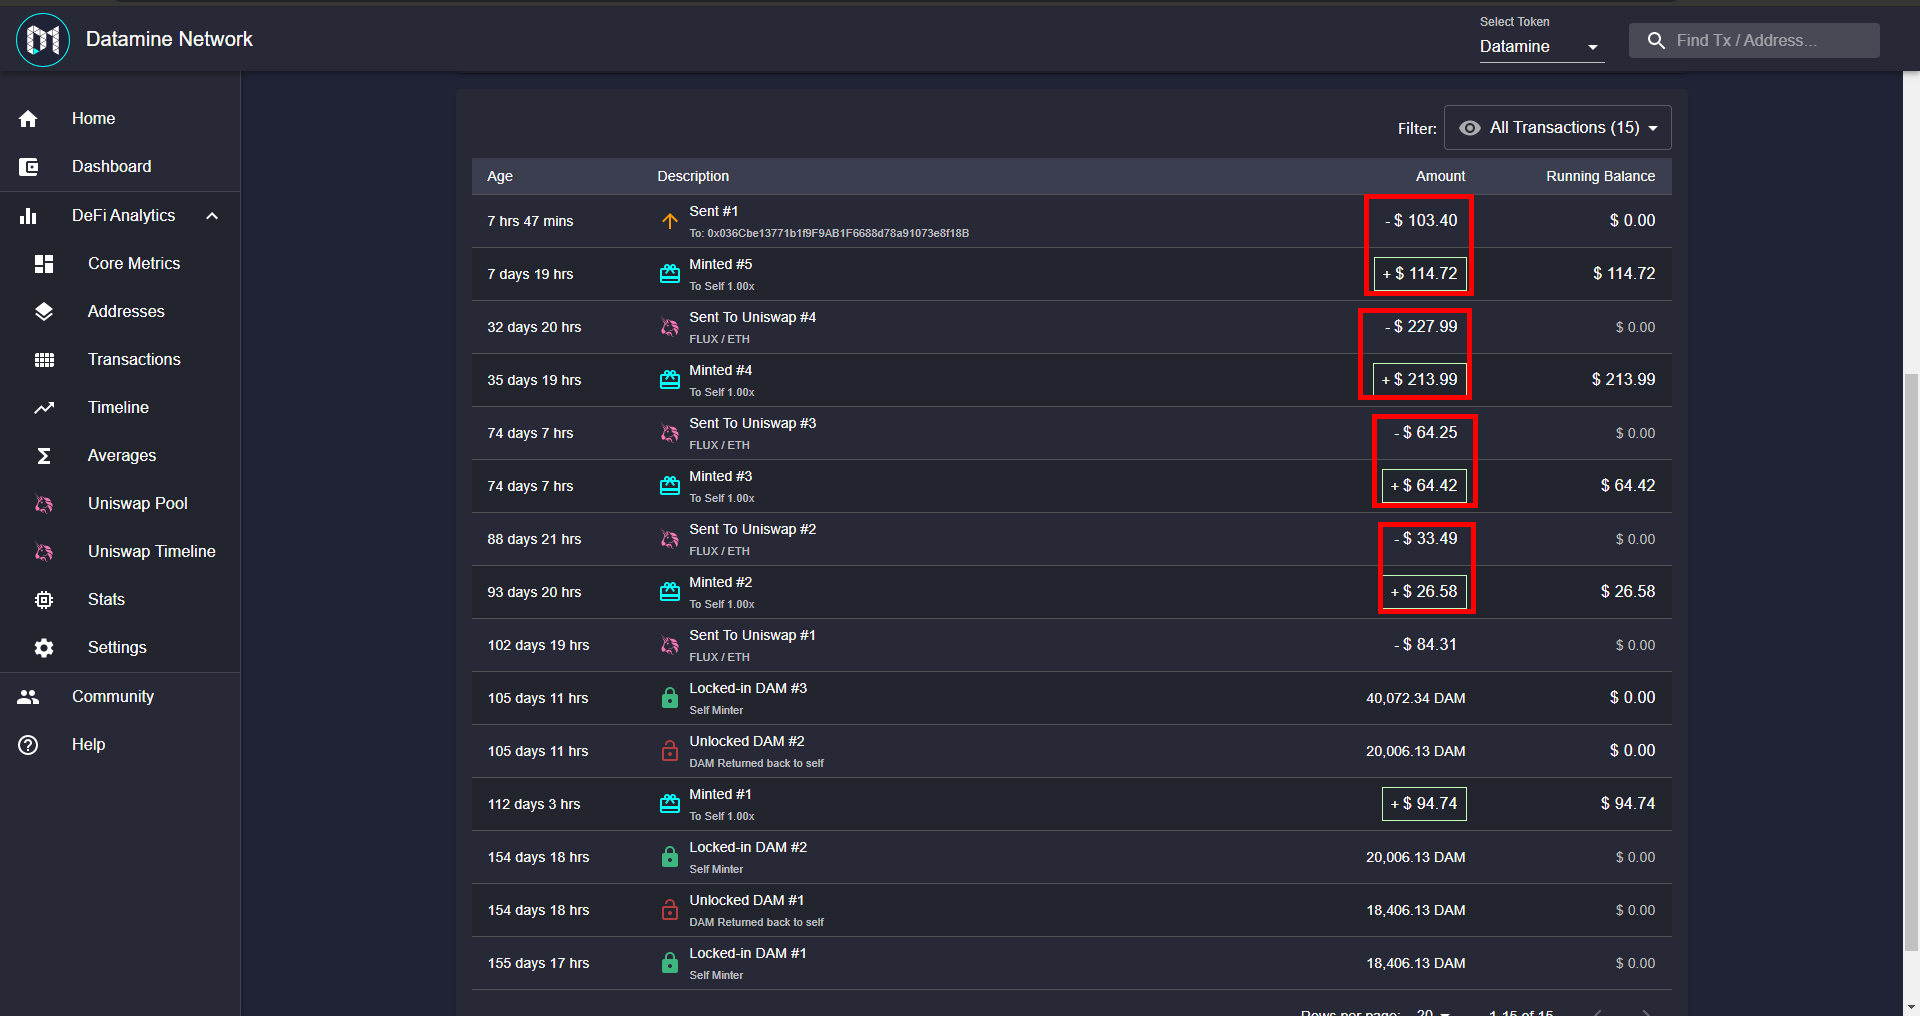Click the +$ 26.58 amount badge
Screen dimensions: 1920x1016
coord(1424,592)
